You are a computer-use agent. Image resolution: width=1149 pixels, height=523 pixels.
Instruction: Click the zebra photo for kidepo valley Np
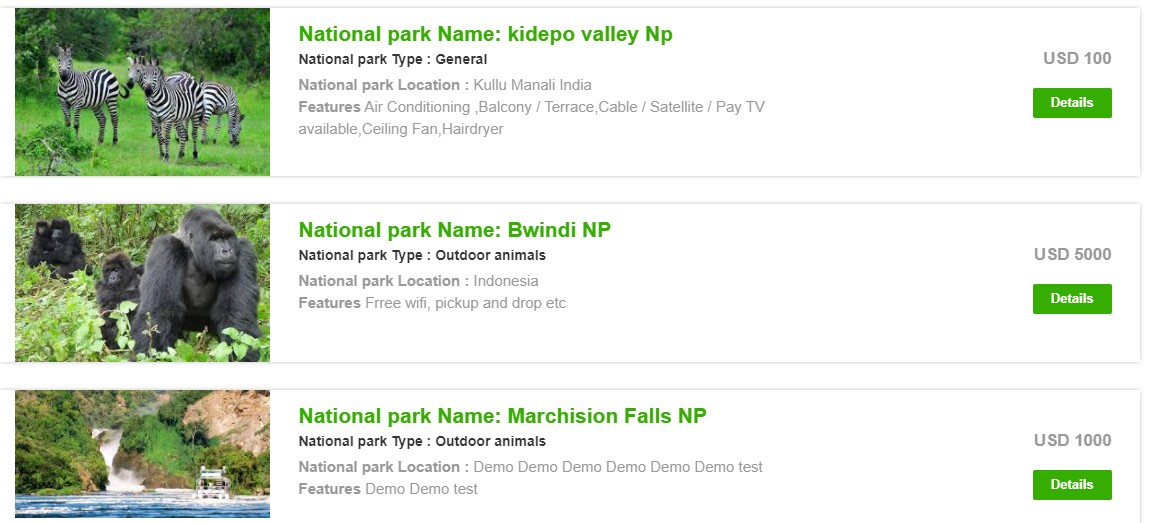click(142, 92)
